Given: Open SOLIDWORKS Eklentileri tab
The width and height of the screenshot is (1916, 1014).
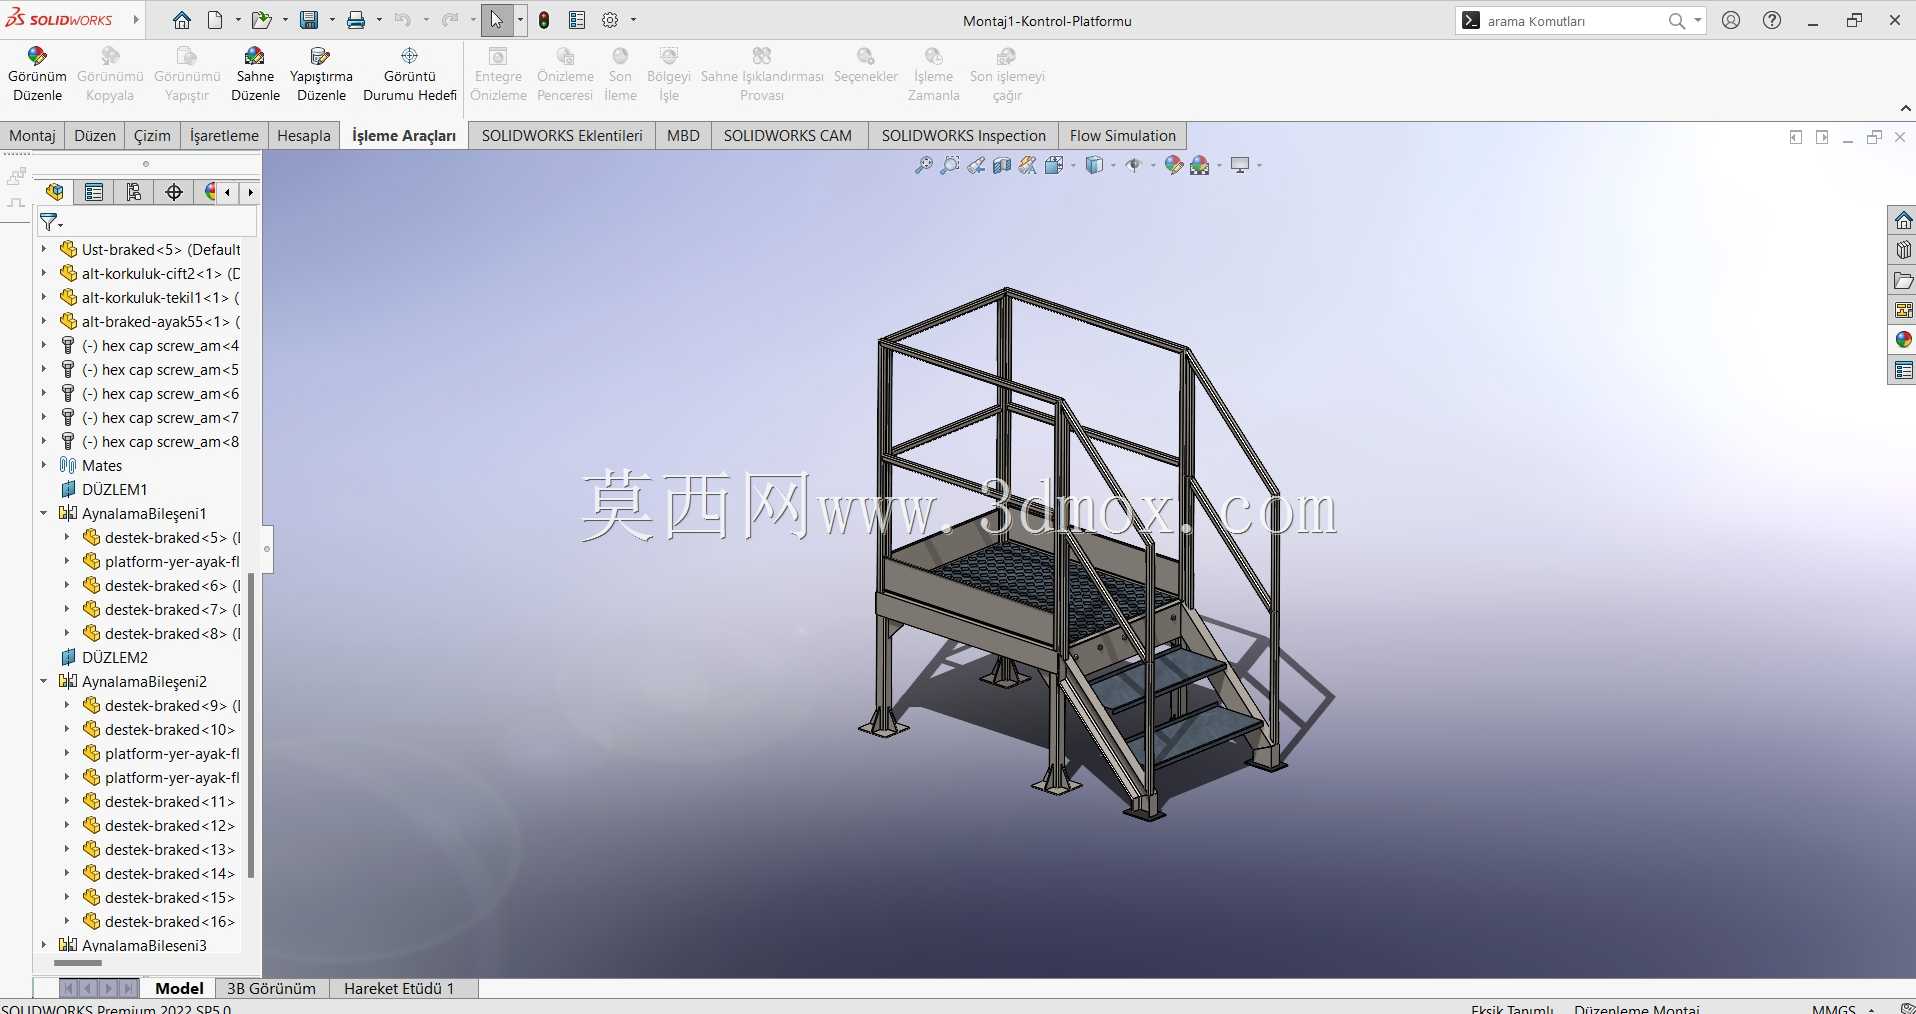Looking at the screenshot, I should coord(562,135).
